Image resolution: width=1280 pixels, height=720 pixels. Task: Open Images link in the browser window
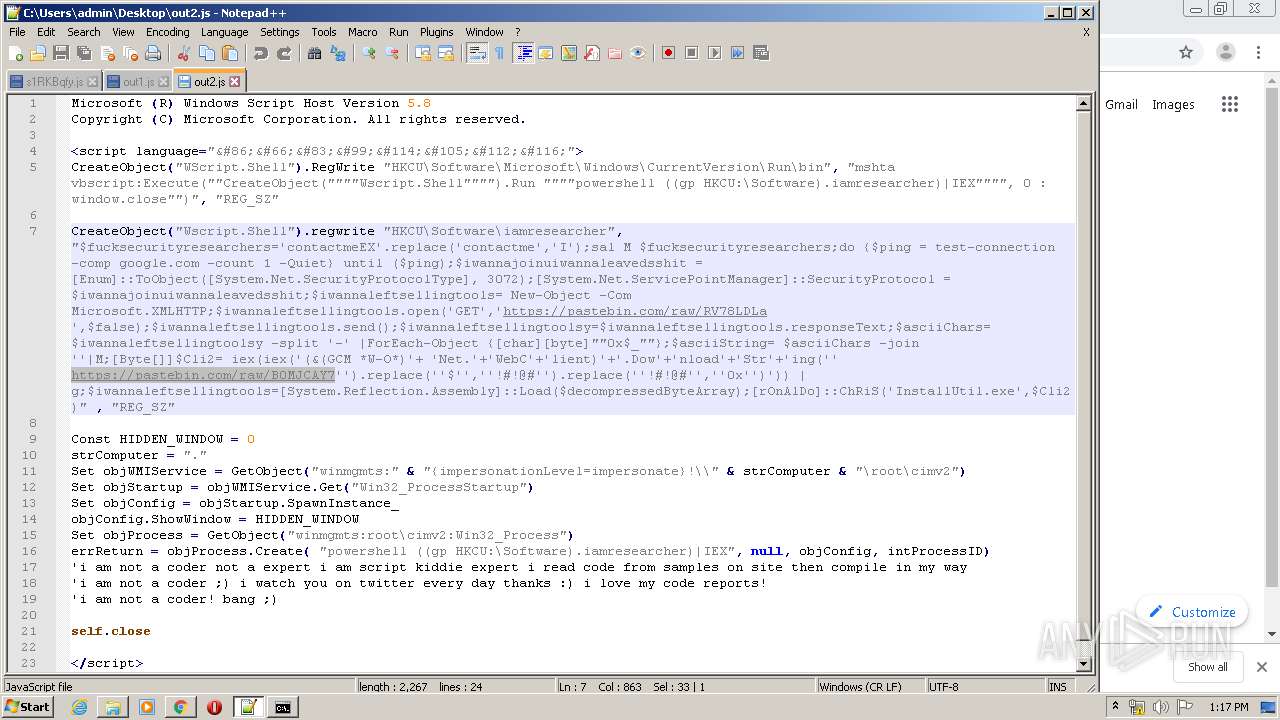(x=1173, y=104)
